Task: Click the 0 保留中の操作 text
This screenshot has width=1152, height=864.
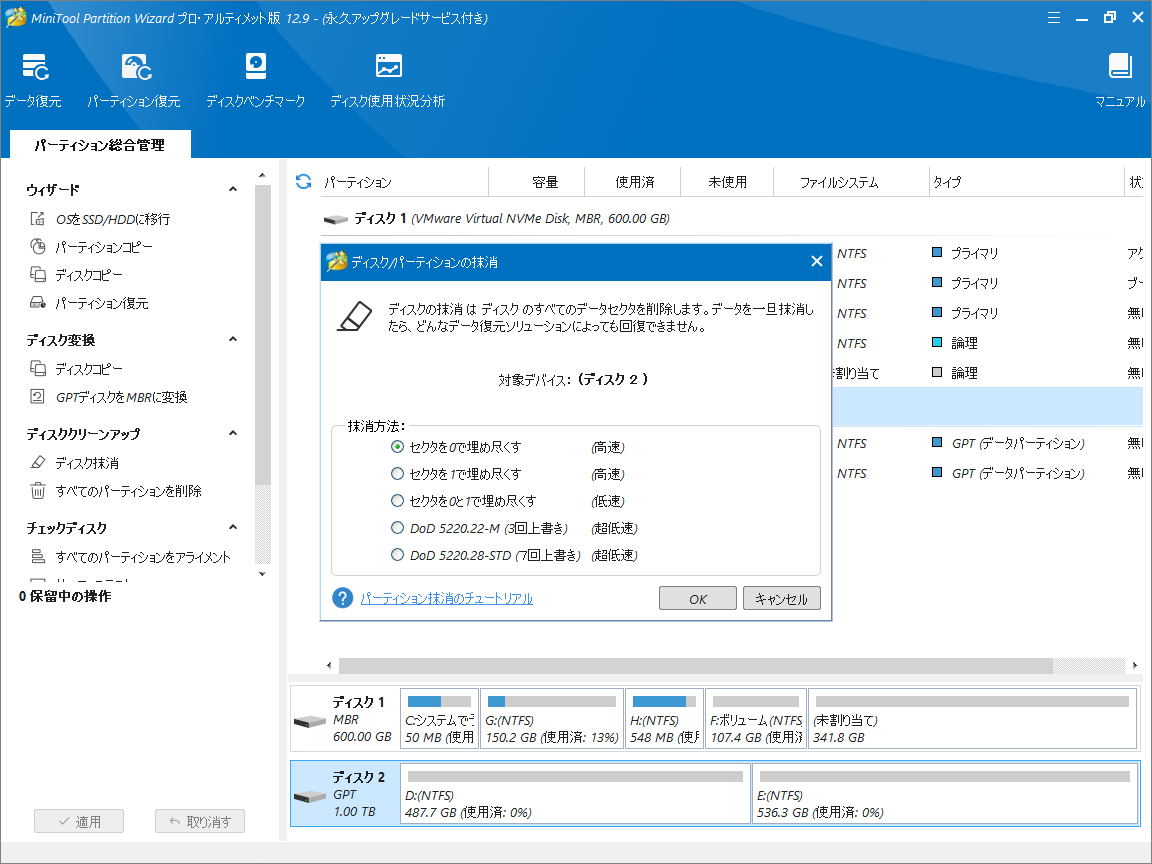Action: tap(65, 596)
